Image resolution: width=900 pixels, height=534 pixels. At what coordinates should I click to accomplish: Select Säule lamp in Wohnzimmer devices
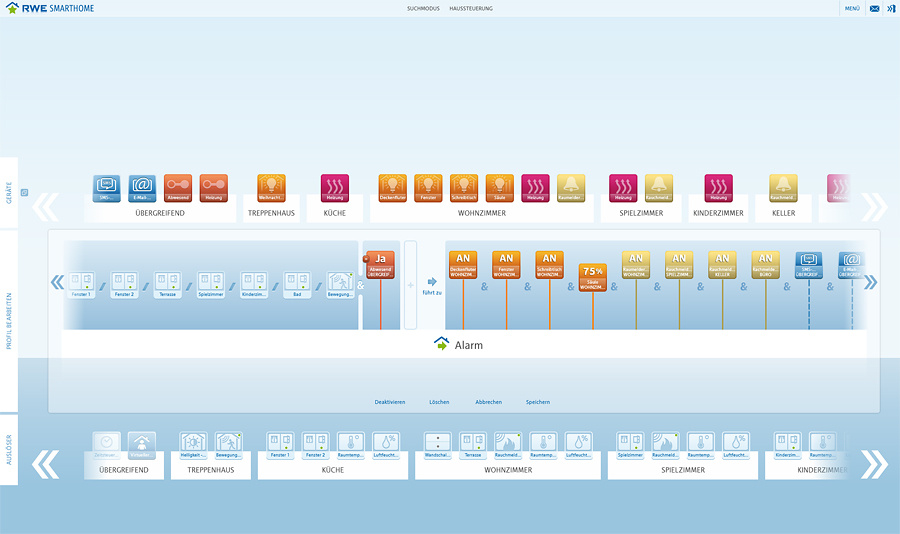(499, 188)
